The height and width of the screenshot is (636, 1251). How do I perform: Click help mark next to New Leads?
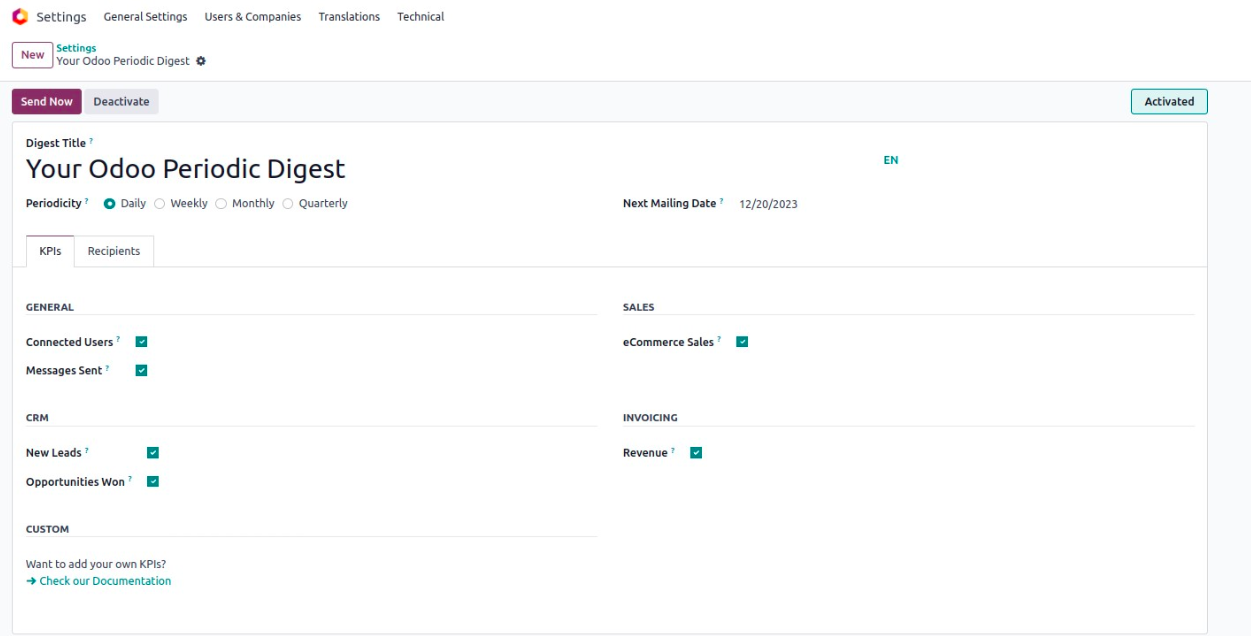pos(87,451)
